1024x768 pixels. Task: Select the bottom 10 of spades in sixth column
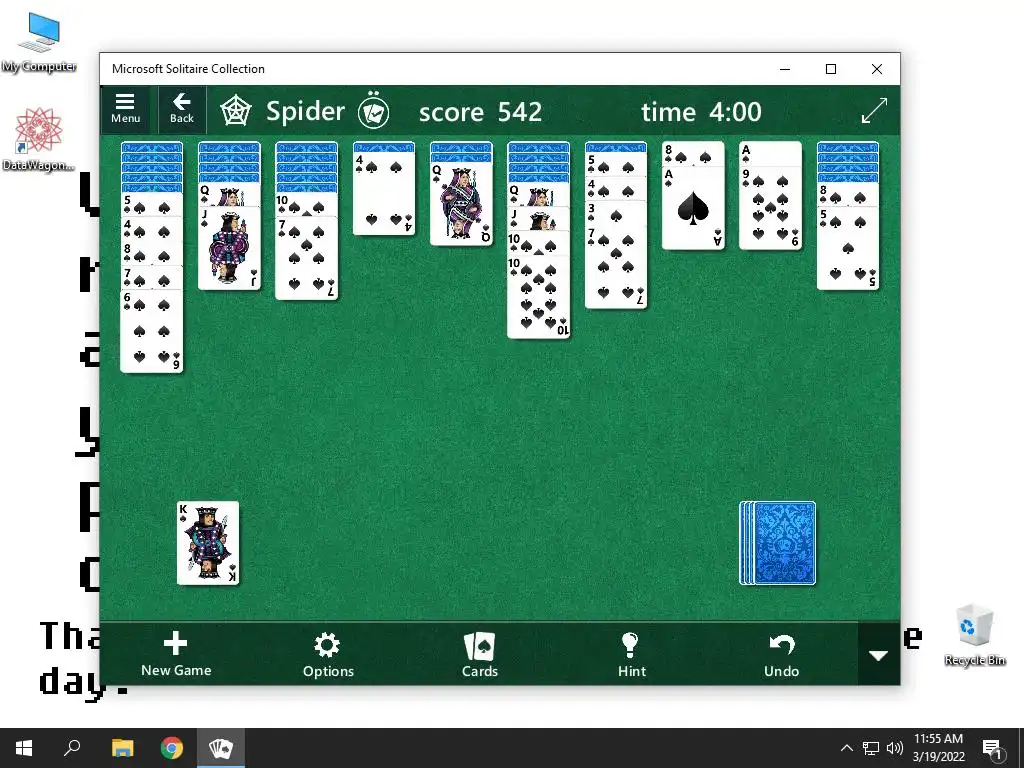[x=539, y=297]
